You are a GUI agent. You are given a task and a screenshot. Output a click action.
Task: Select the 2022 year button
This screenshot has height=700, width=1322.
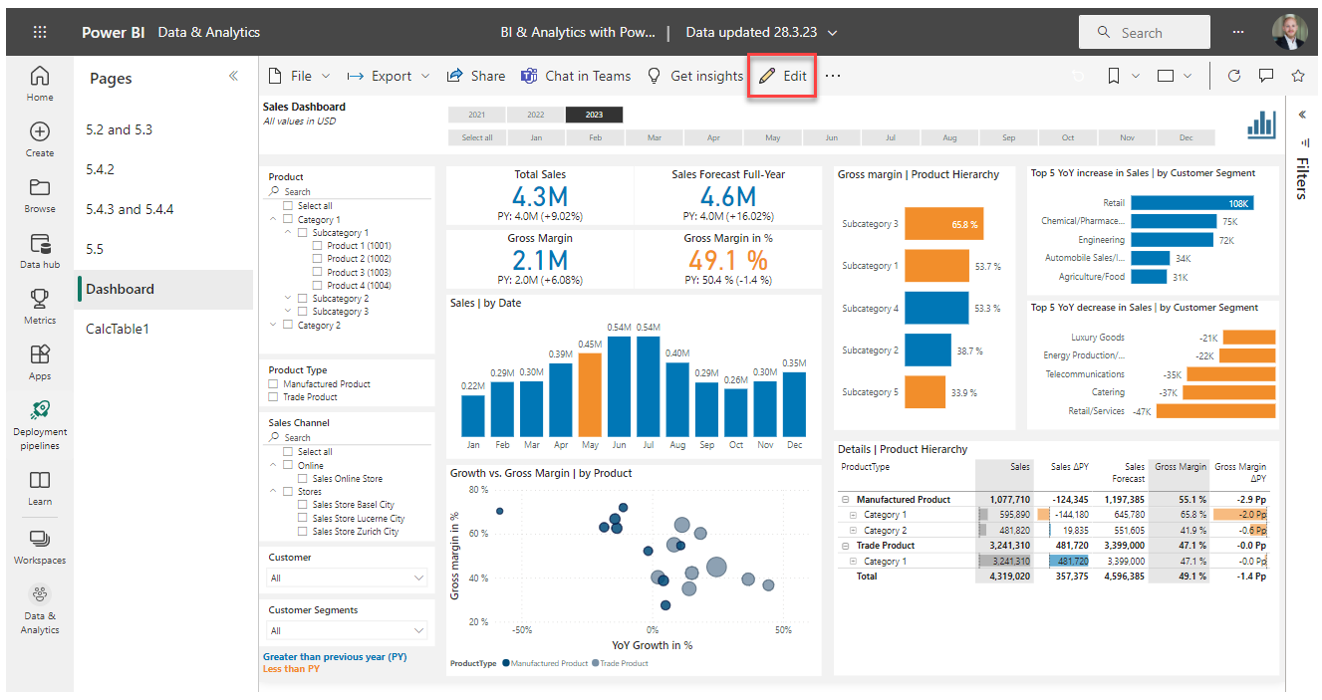(x=536, y=115)
